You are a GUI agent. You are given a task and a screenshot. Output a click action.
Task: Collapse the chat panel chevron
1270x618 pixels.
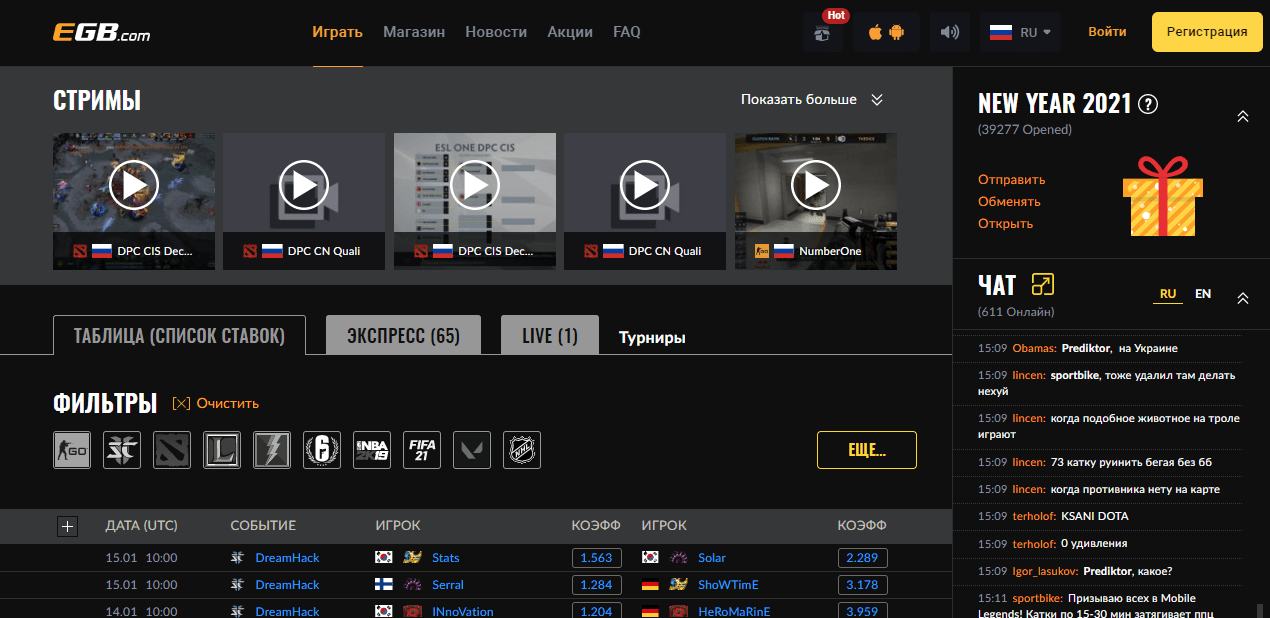[x=1243, y=298]
